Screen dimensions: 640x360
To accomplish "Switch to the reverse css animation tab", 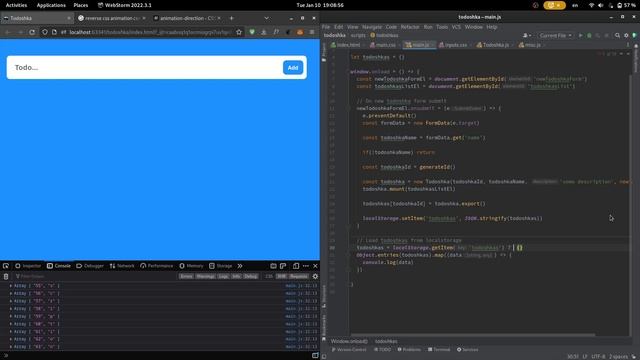I will pos(111,18).
